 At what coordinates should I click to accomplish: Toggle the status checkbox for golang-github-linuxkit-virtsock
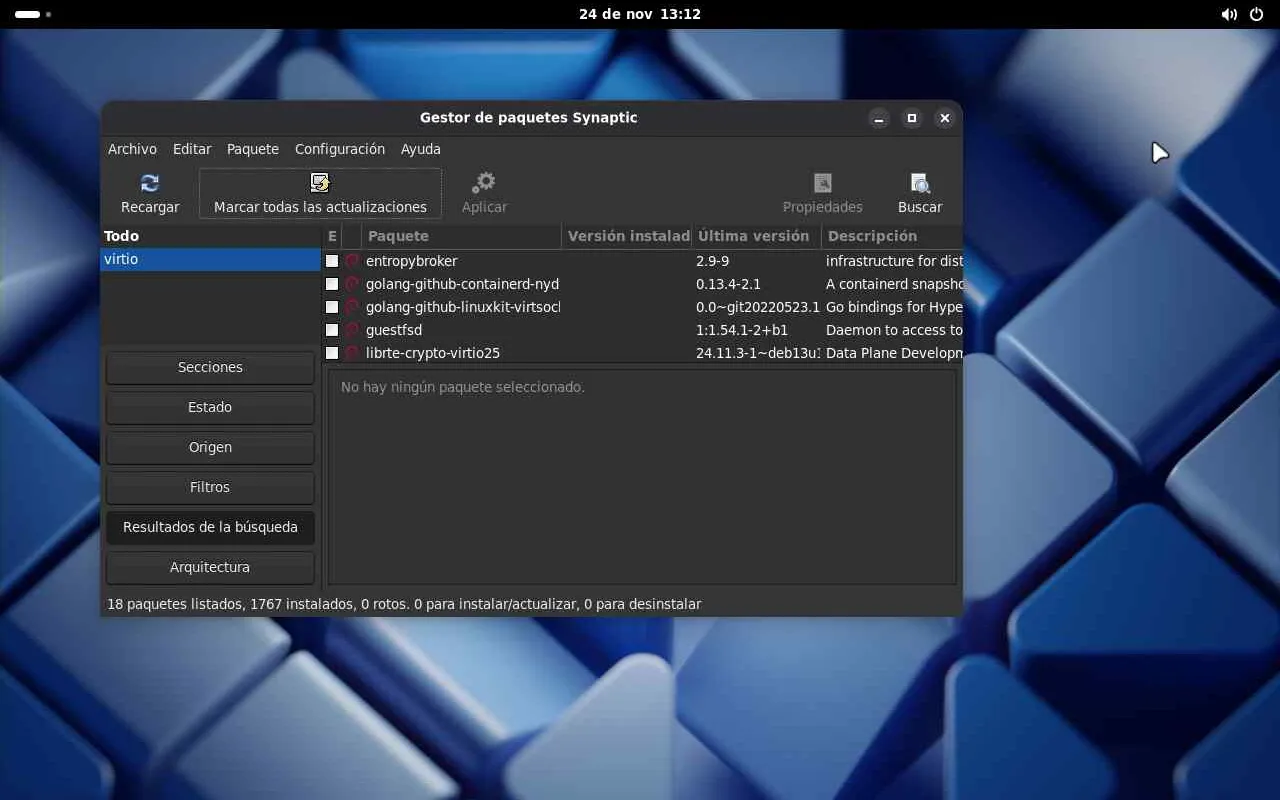pyautogui.click(x=332, y=307)
